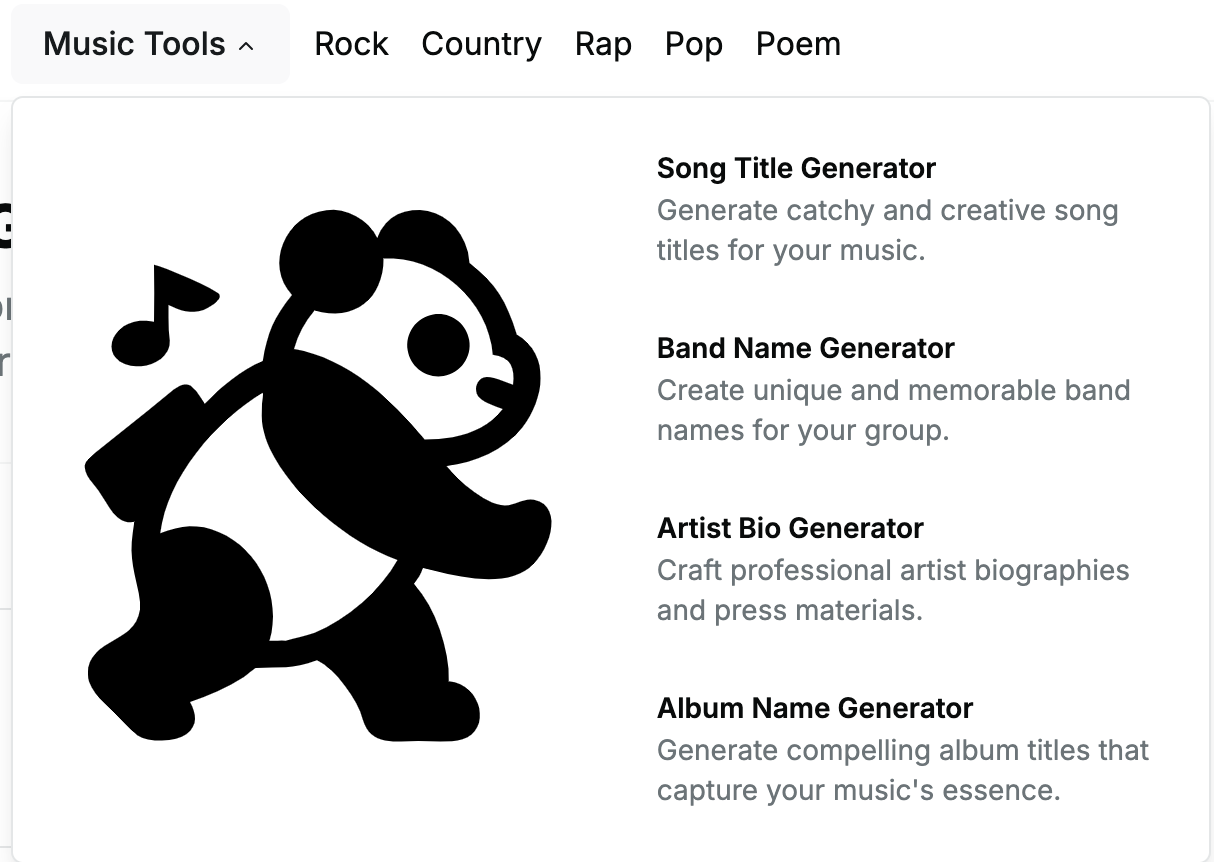The height and width of the screenshot is (862, 1214).
Task: Click the "Craft professional artist biographies" description
Action: point(892,590)
